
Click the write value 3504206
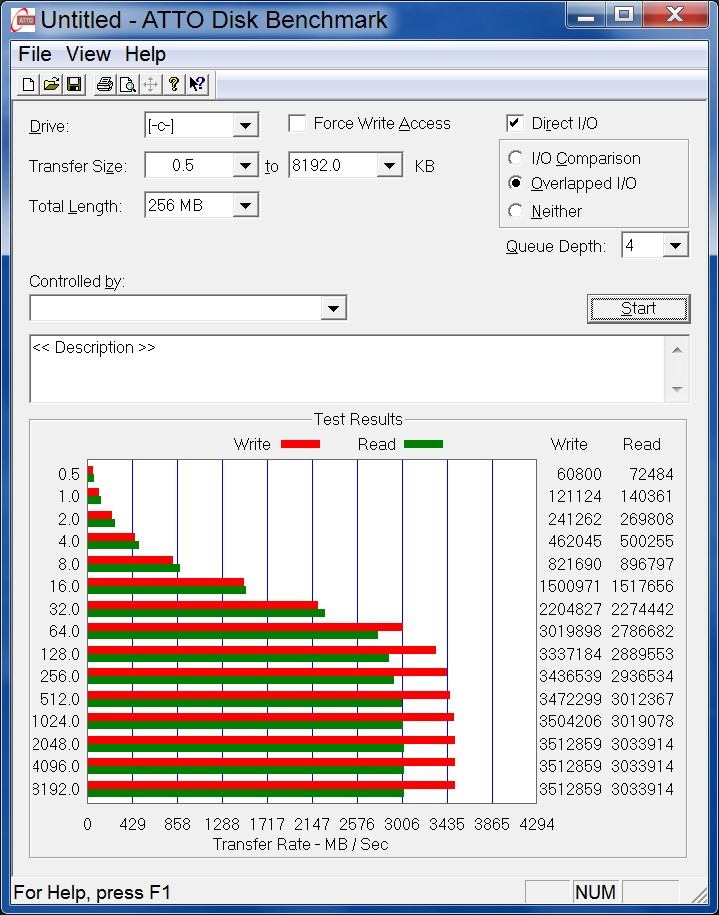pos(570,721)
